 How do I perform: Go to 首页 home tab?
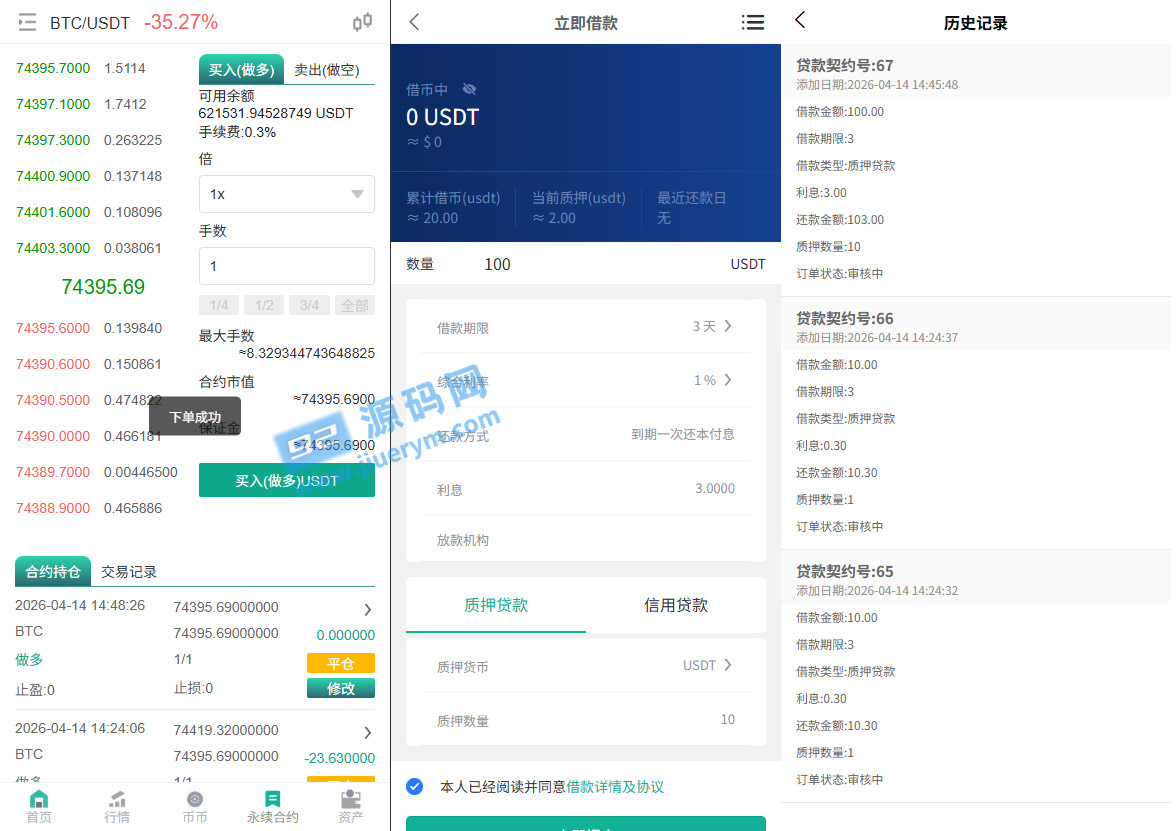point(39,807)
